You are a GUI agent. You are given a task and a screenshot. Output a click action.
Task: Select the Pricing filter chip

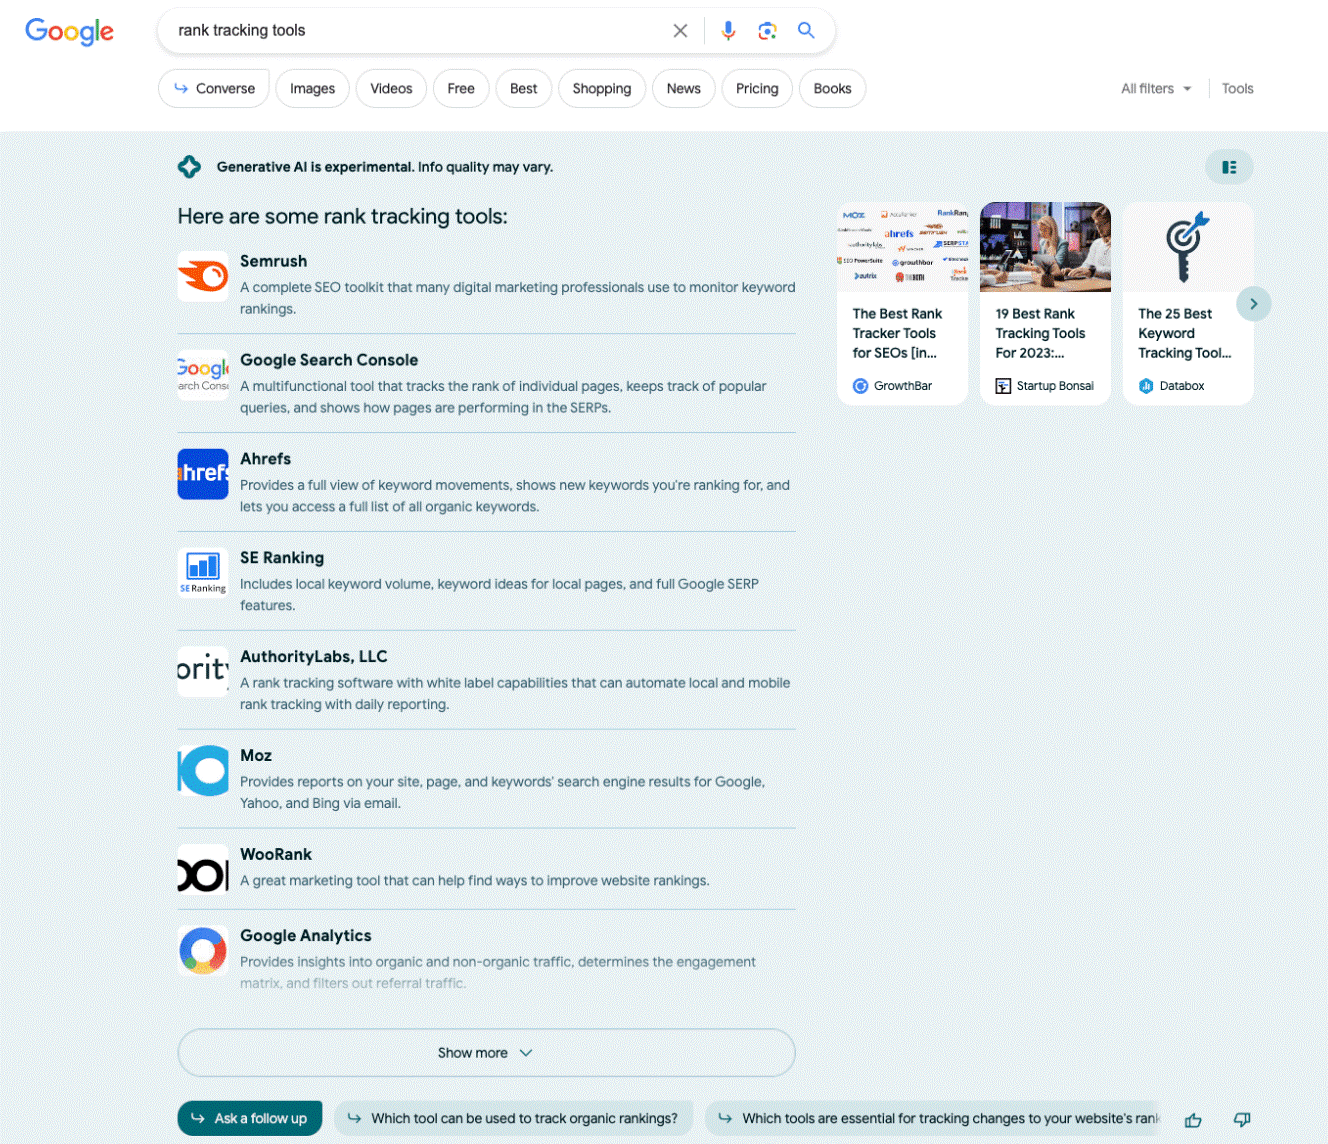coord(757,89)
